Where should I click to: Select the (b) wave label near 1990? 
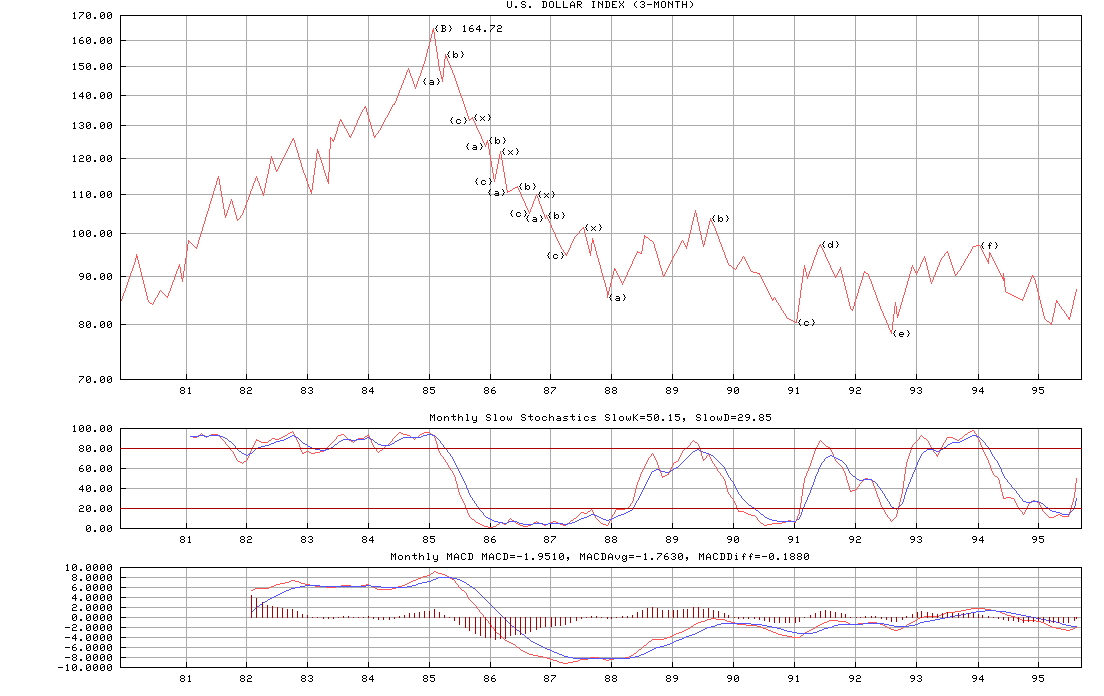tap(720, 219)
